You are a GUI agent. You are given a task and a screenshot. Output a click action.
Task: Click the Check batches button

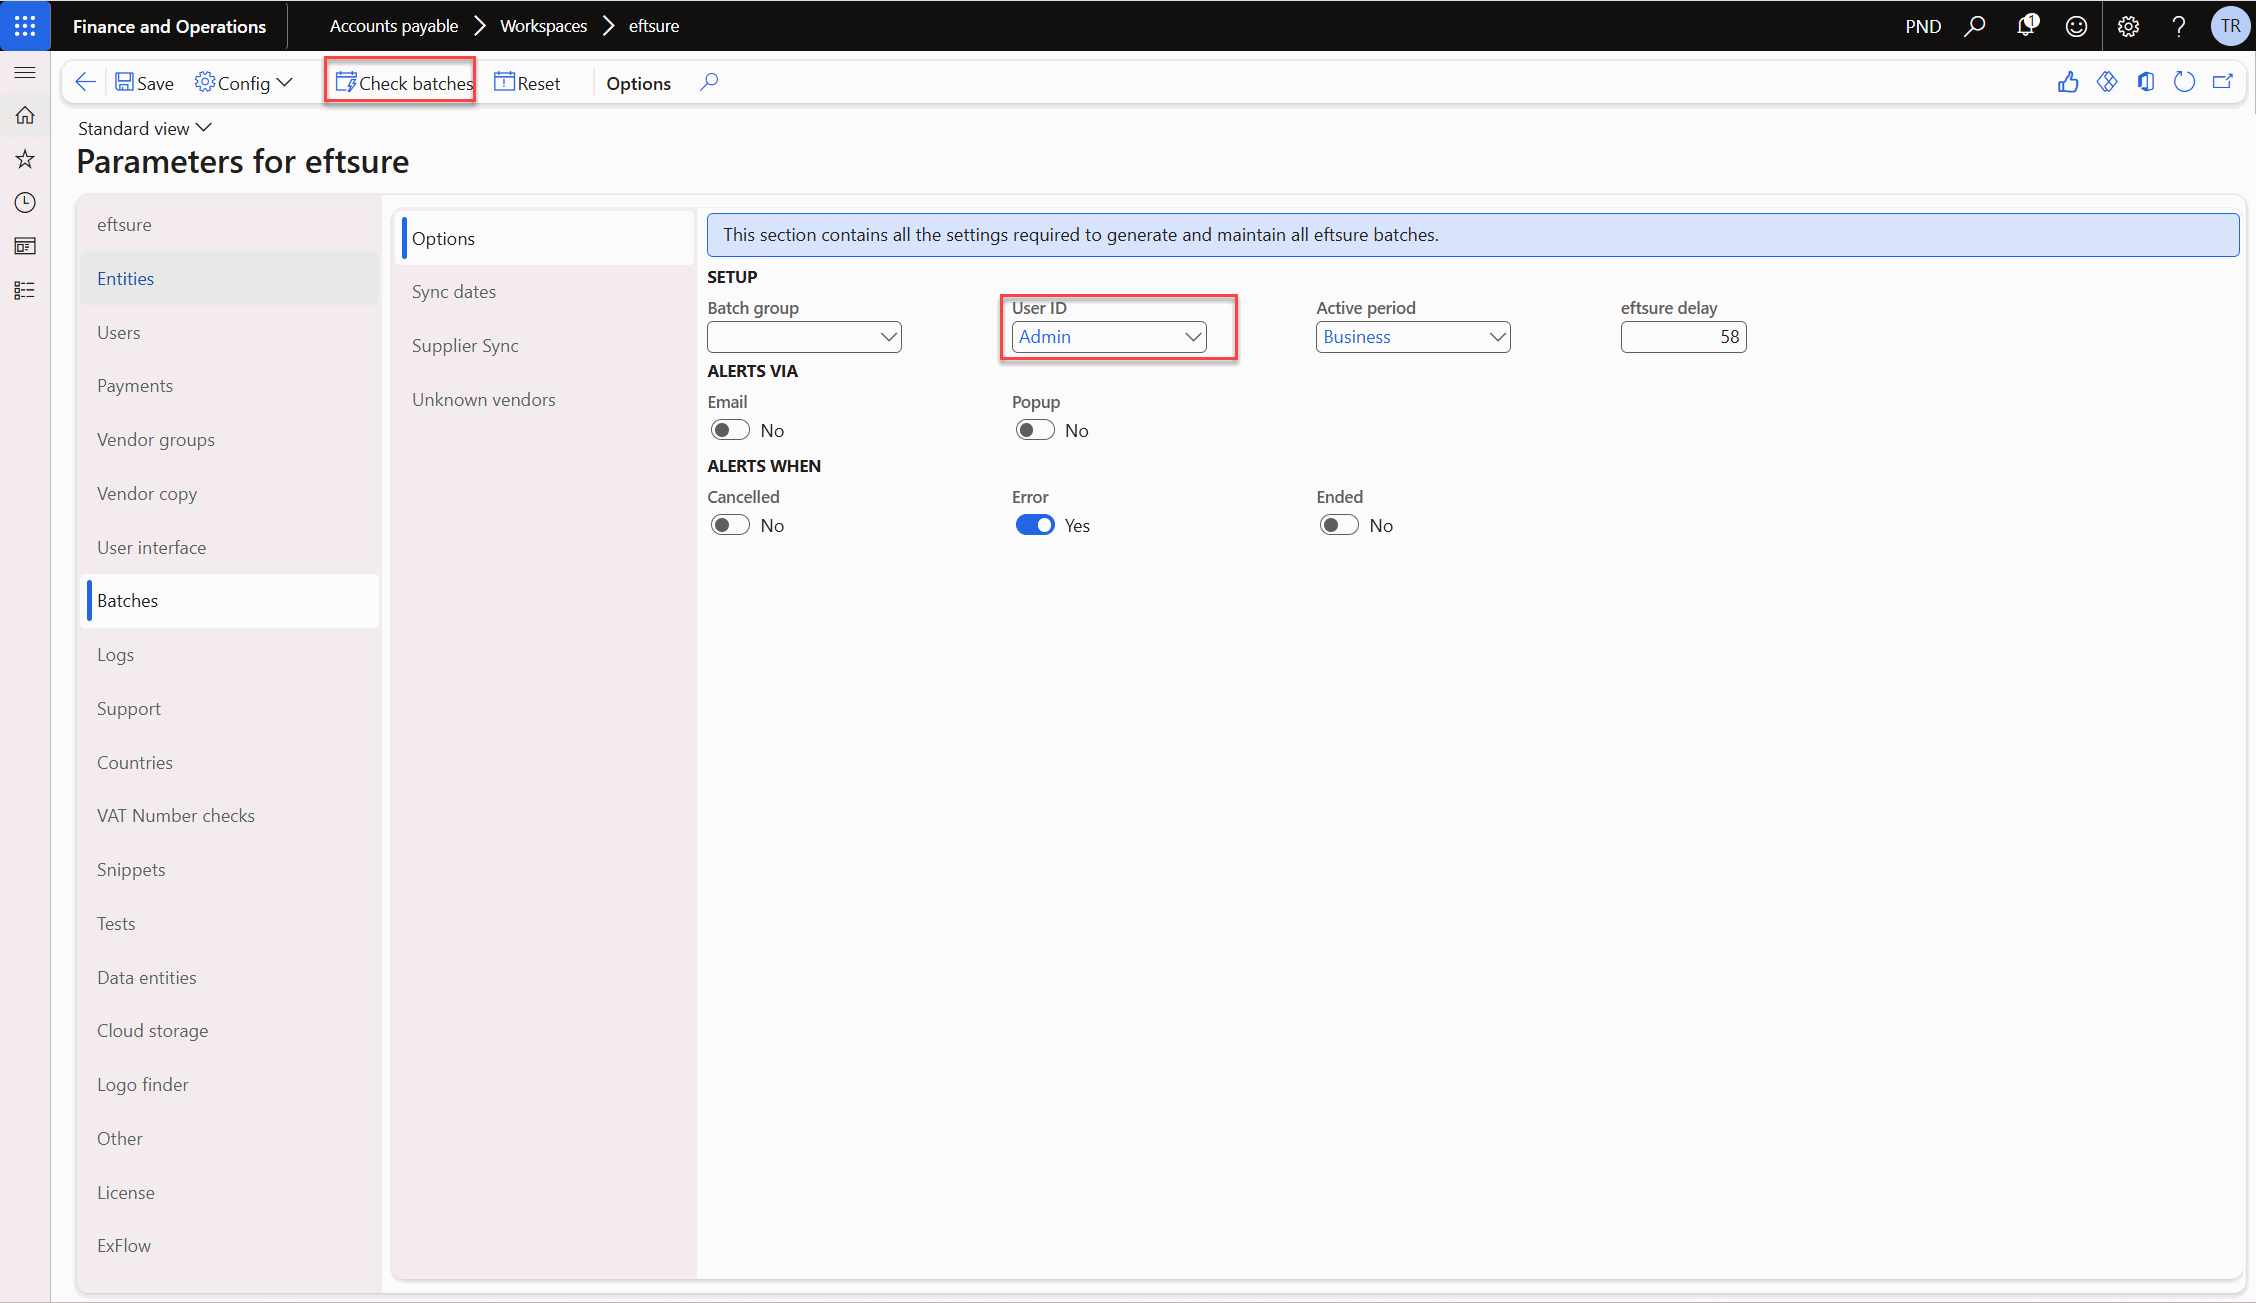(404, 83)
